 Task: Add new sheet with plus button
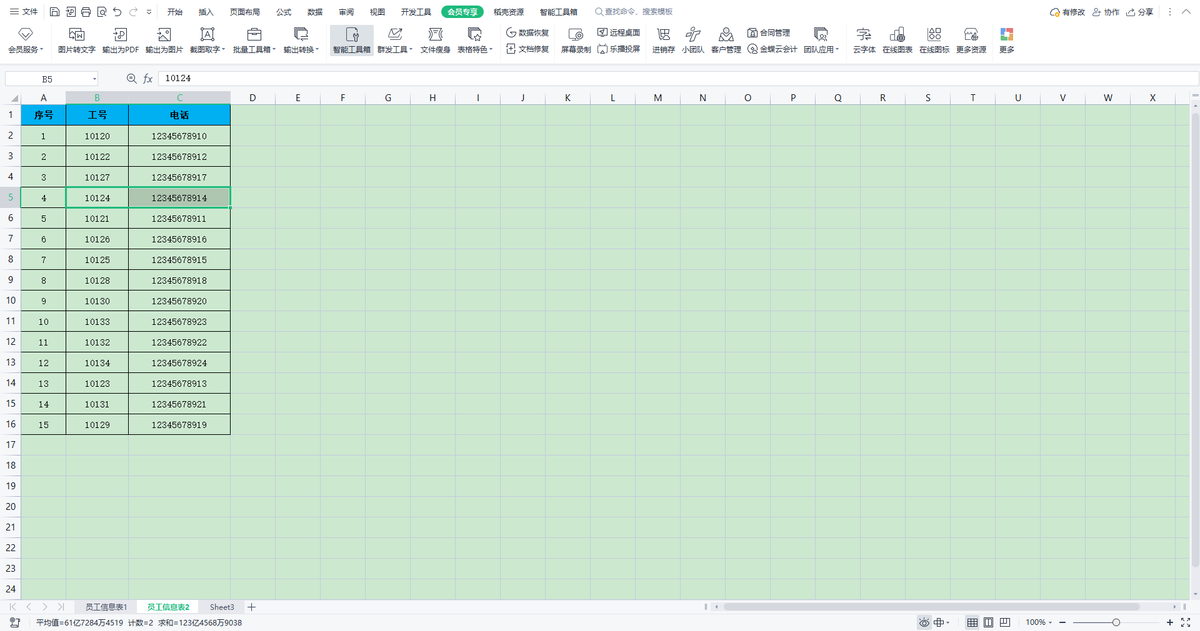click(x=252, y=607)
